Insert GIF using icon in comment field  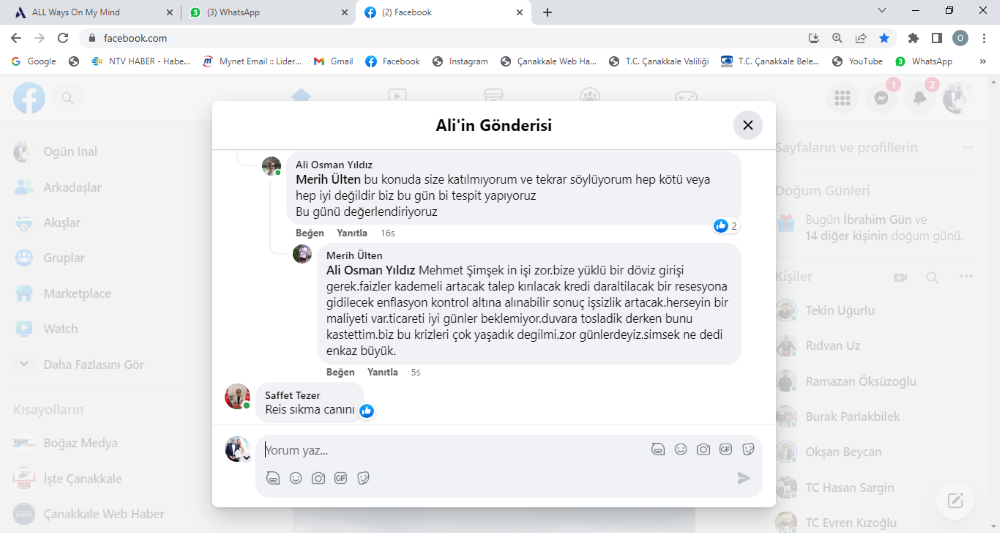725,449
